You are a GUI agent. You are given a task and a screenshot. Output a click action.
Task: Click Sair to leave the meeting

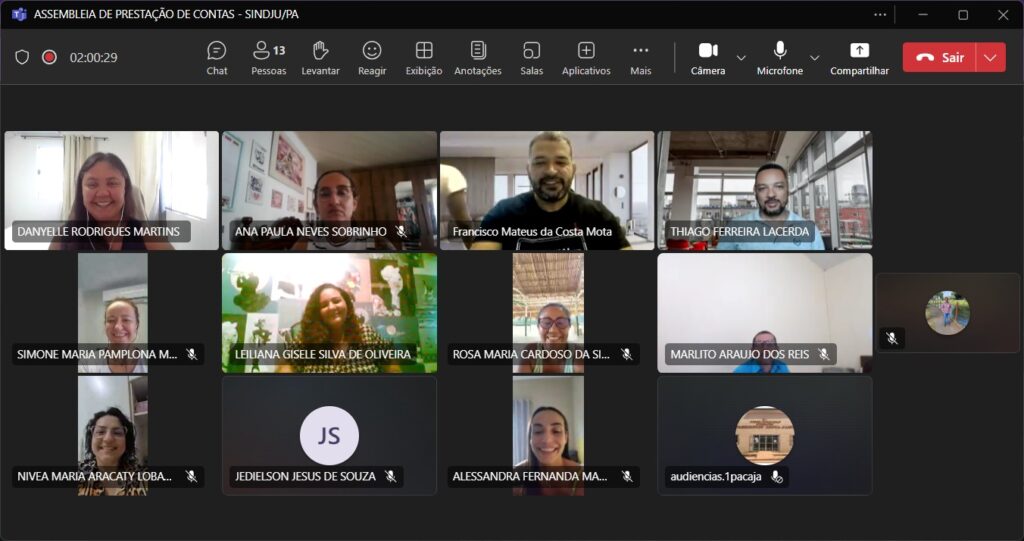pyautogui.click(x=939, y=57)
